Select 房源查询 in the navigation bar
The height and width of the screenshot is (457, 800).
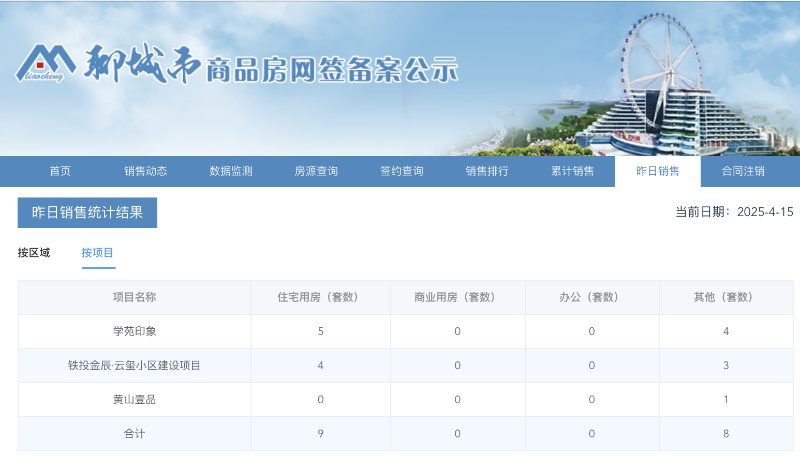click(316, 171)
